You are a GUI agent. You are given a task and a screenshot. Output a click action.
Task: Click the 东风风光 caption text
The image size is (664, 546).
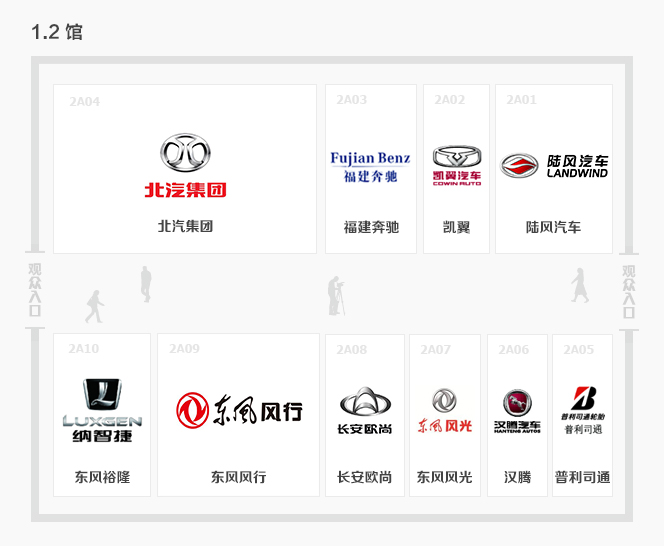444,477
